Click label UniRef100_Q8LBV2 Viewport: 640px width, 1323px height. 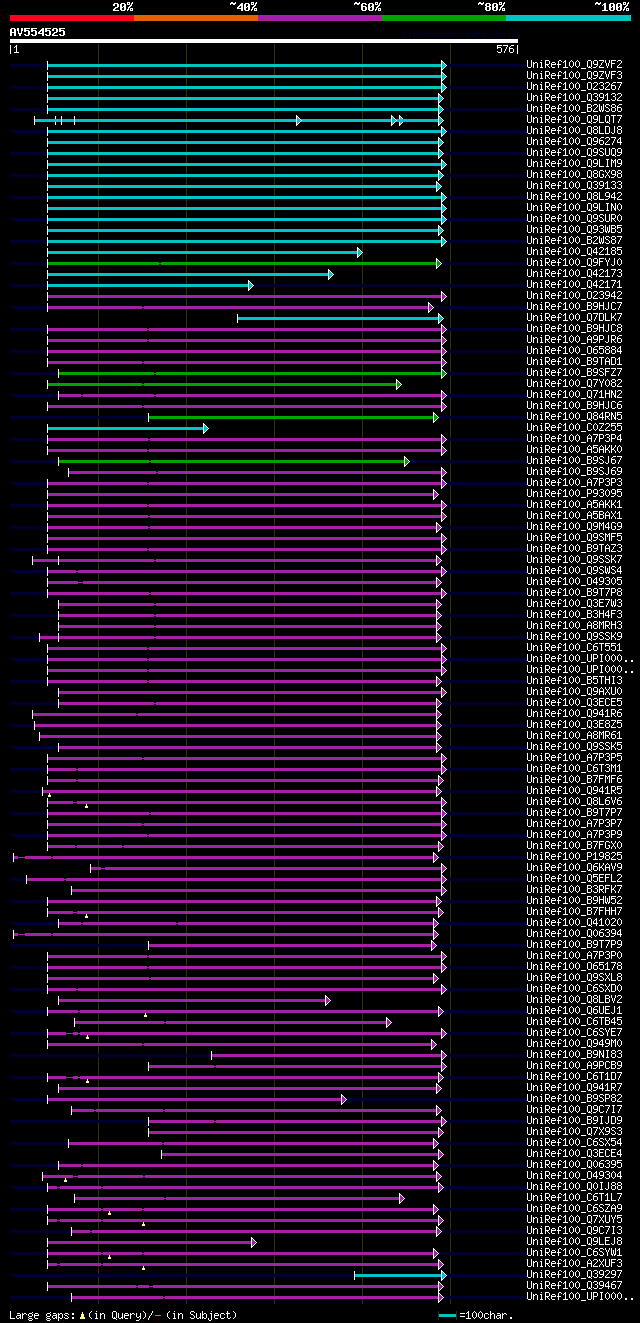coord(574,1000)
